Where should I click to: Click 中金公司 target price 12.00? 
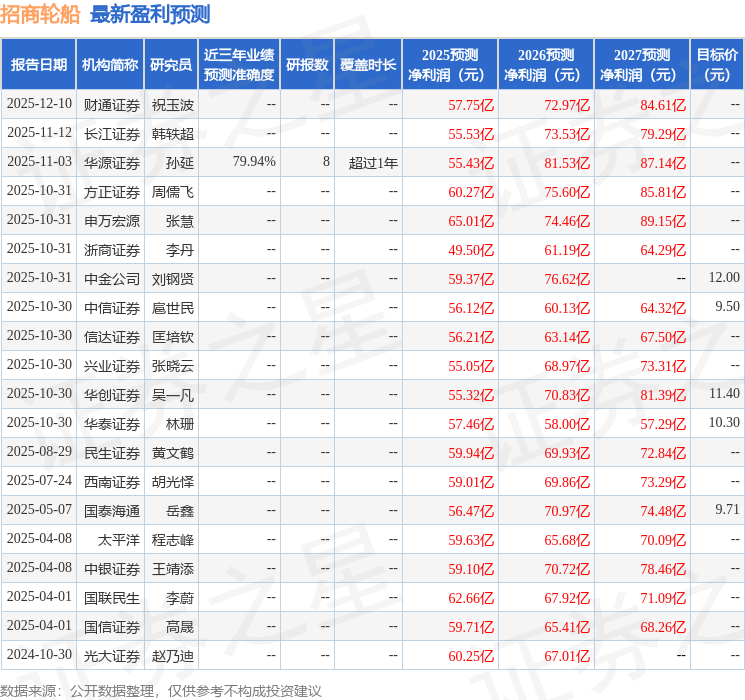724,277
